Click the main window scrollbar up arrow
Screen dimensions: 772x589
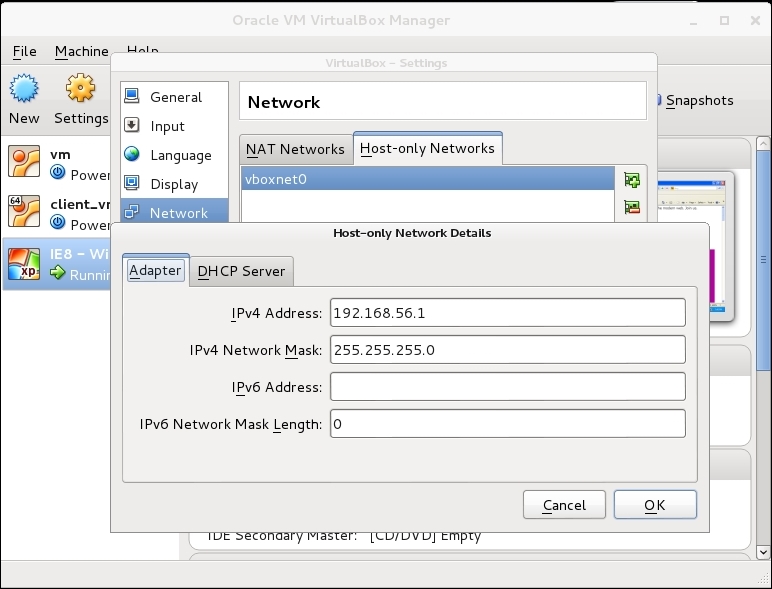coord(763,144)
